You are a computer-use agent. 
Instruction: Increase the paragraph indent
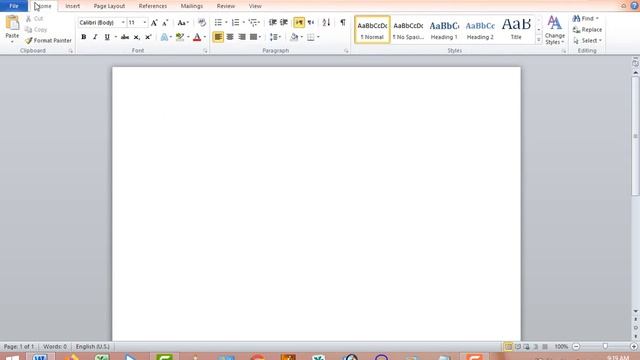(284, 22)
